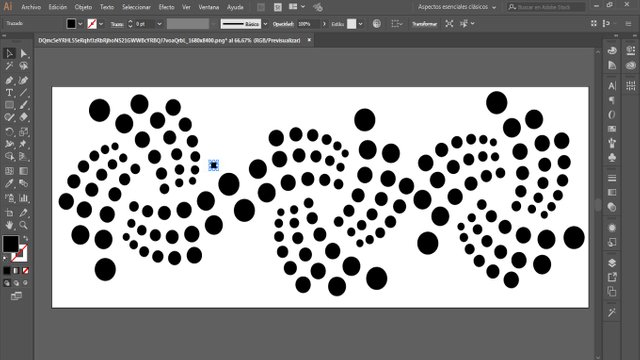640x360 pixels.
Task: Select the Mesh tool
Action: tap(9, 171)
